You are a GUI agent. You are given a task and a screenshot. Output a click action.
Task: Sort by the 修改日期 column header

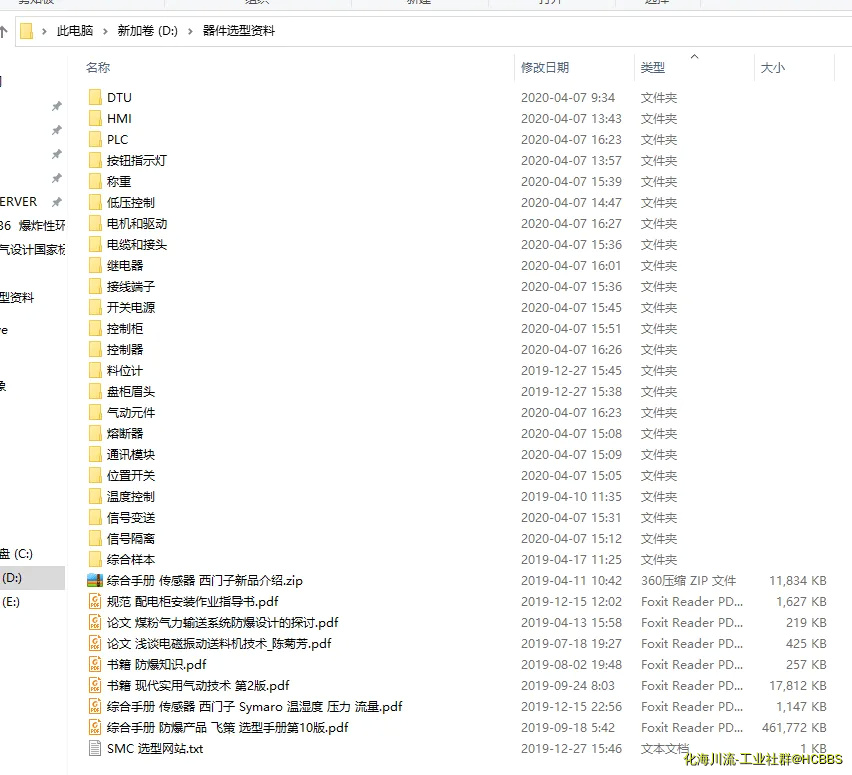pyautogui.click(x=545, y=67)
